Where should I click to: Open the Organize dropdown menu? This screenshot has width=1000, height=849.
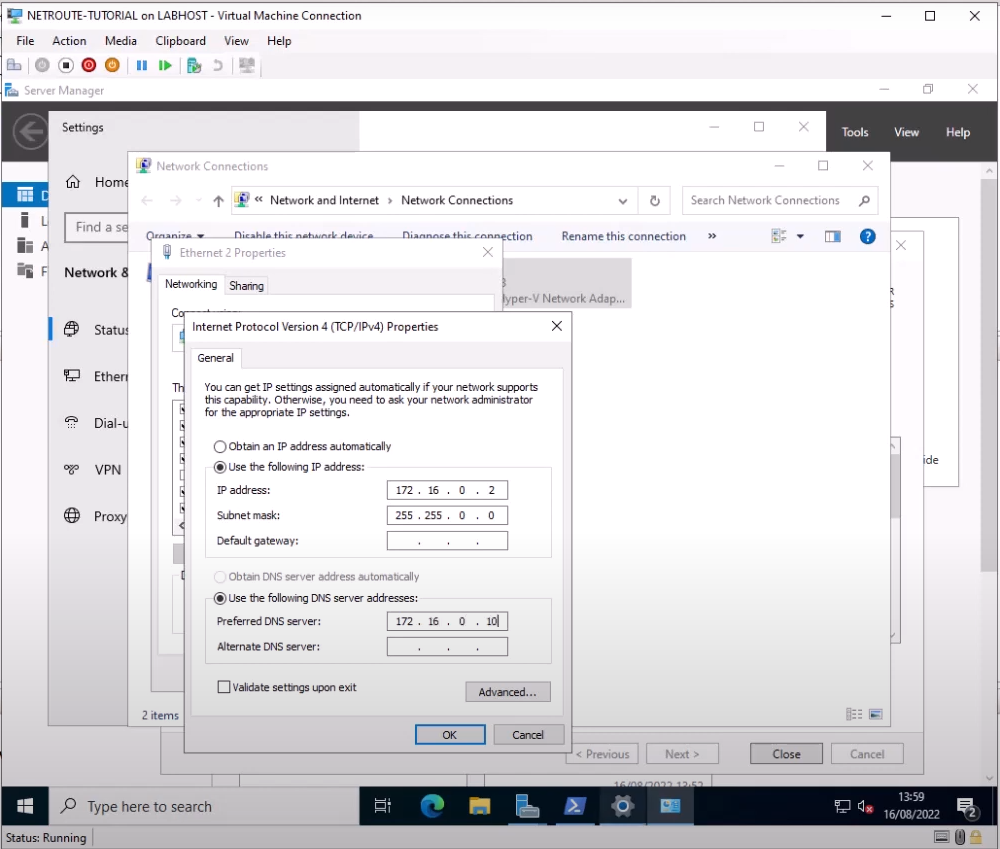pyautogui.click(x=174, y=235)
